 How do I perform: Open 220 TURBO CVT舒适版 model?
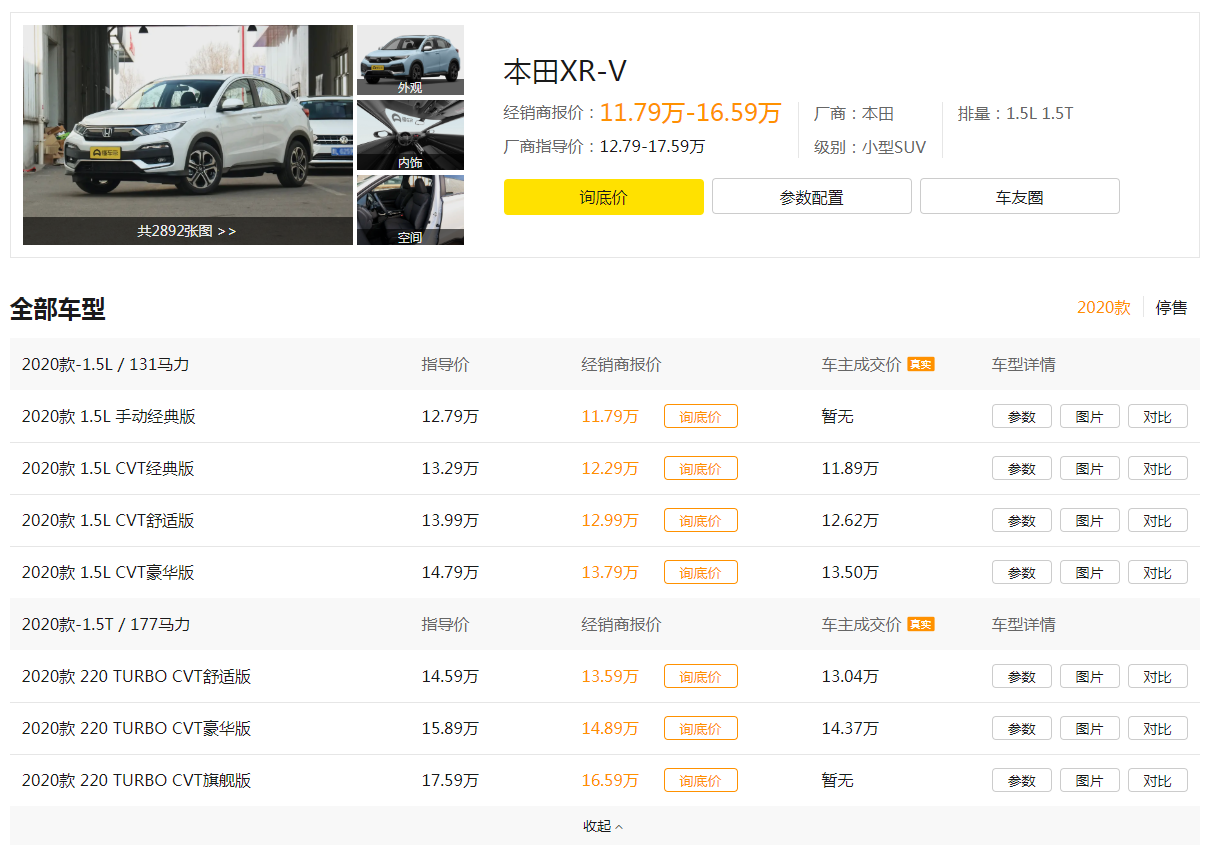136,676
